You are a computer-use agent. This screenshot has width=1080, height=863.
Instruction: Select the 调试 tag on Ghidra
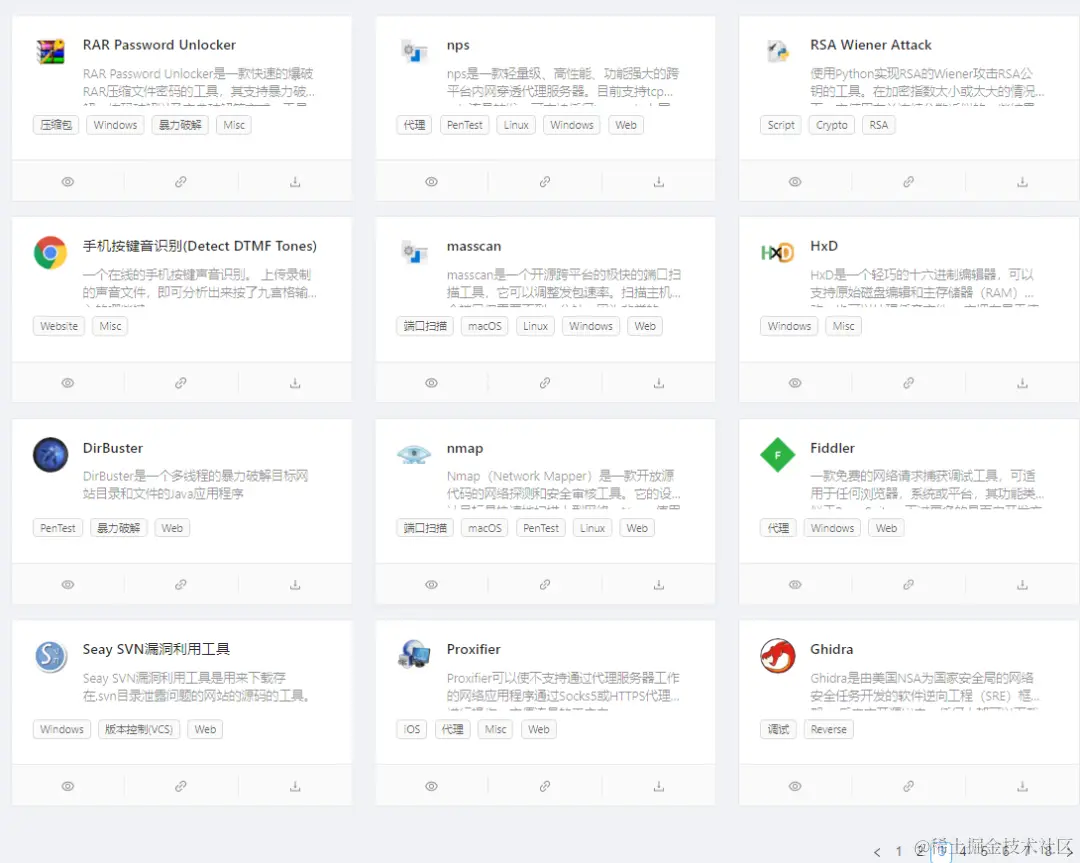[x=778, y=729]
